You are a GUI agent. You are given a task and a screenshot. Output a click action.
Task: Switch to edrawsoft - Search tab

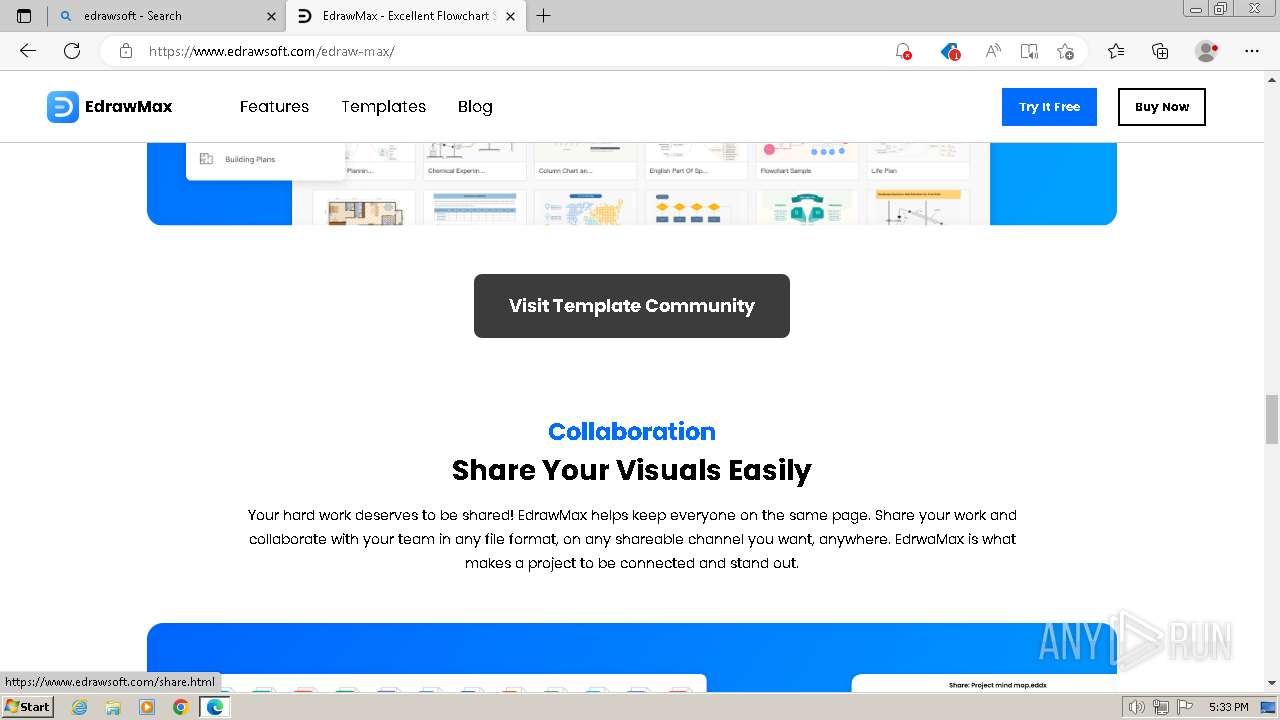point(165,16)
